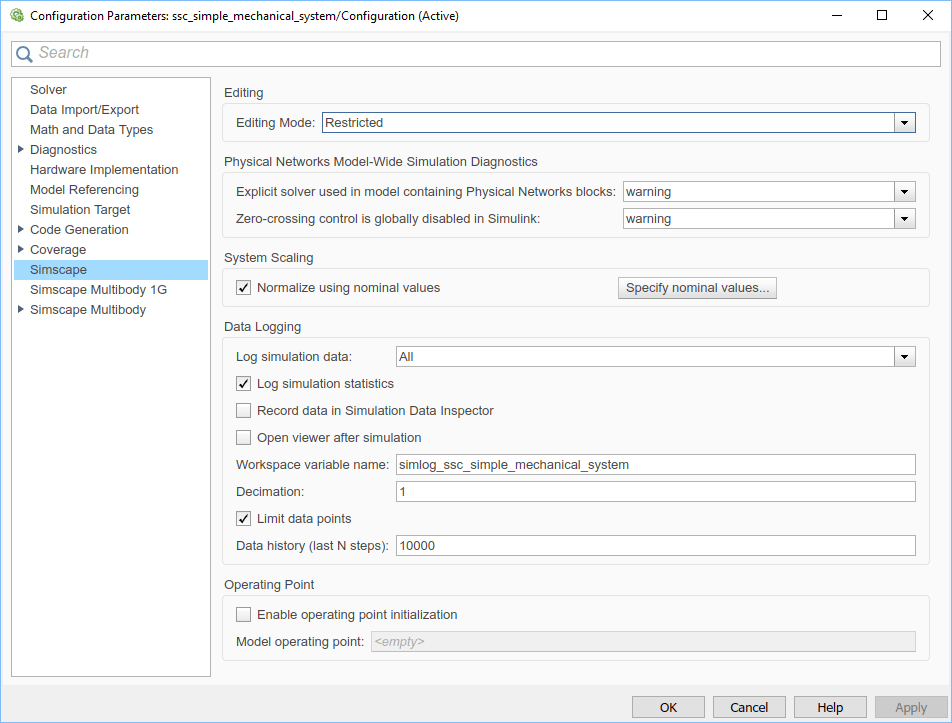This screenshot has width=952, height=723.
Task: Open the Diagnostics pane
Action: tap(63, 149)
